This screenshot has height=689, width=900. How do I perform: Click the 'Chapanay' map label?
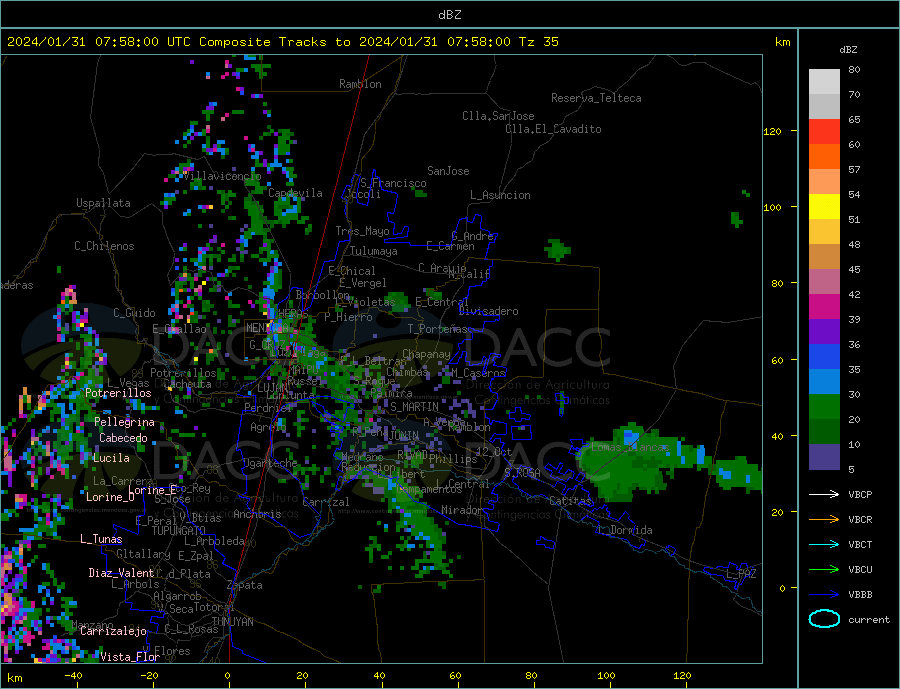tap(426, 354)
